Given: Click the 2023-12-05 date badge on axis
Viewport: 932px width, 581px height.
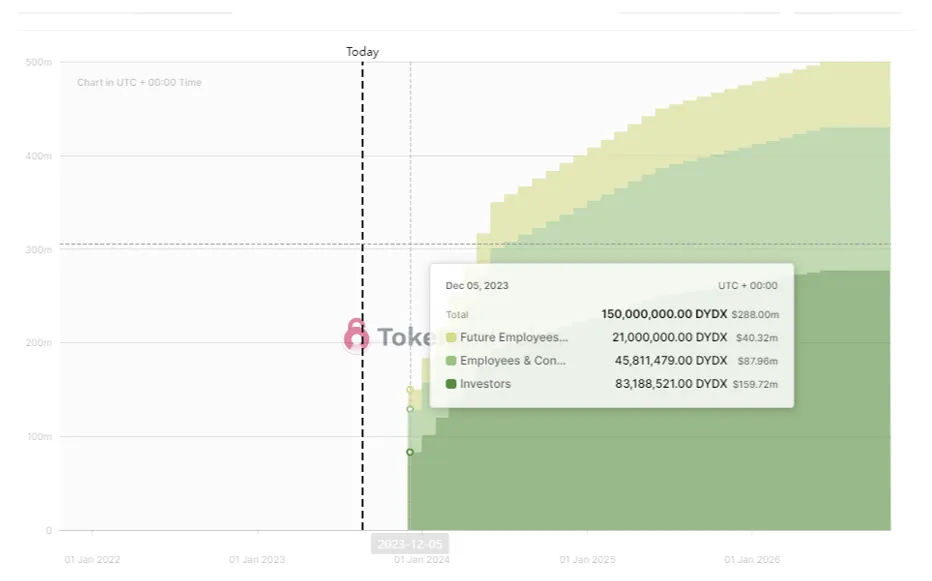Looking at the screenshot, I should [410, 544].
